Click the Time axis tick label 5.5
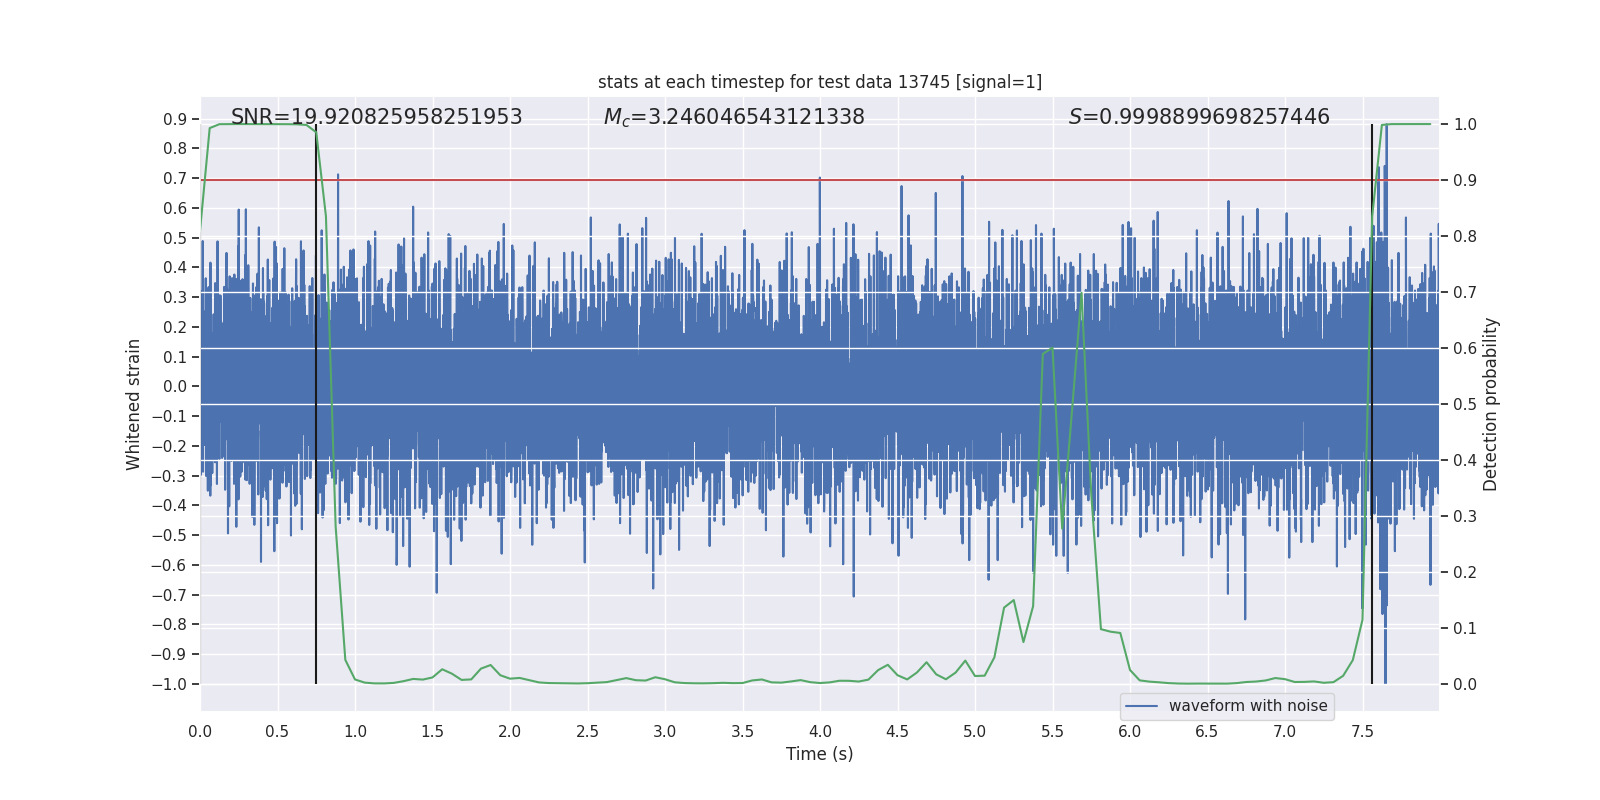 (1052, 731)
